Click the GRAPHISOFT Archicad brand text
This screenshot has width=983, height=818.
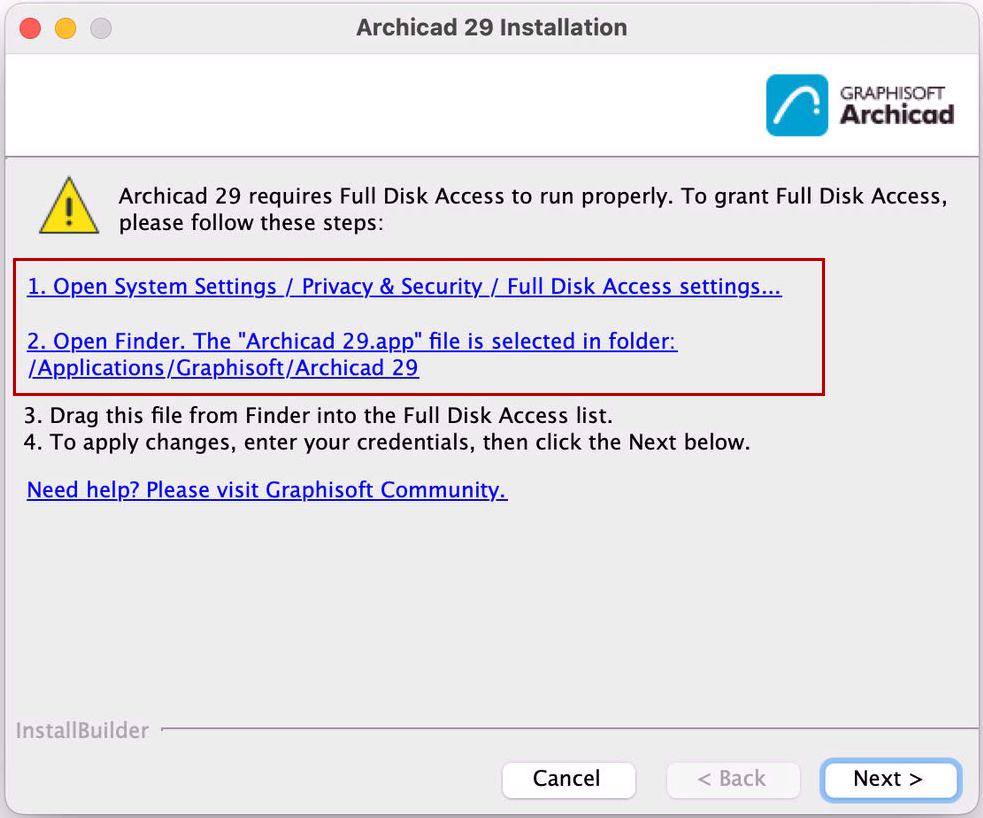pyautogui.click(x=896, y=105)
